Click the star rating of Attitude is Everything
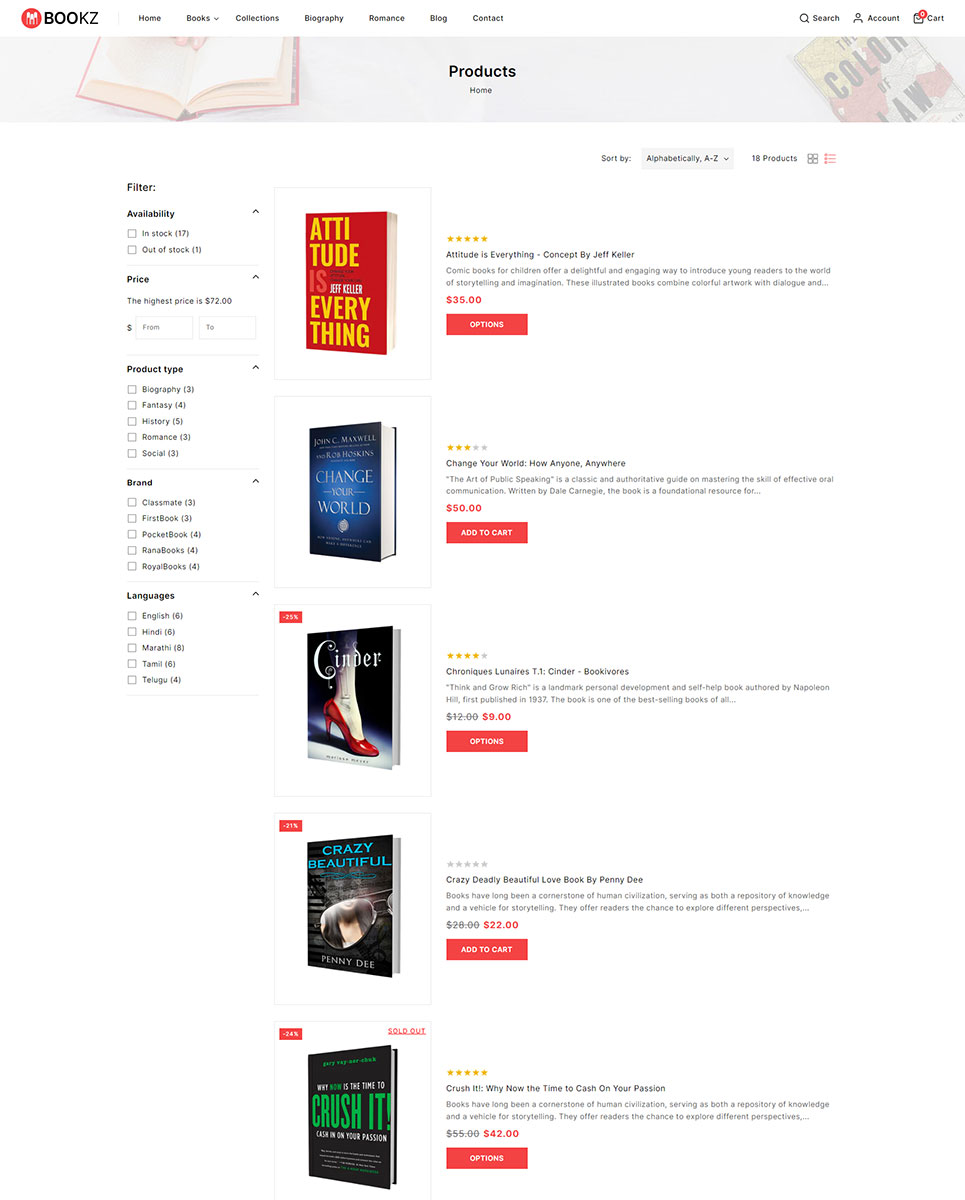This screenshot has height=1200, width=965. [x=467, y=239]
